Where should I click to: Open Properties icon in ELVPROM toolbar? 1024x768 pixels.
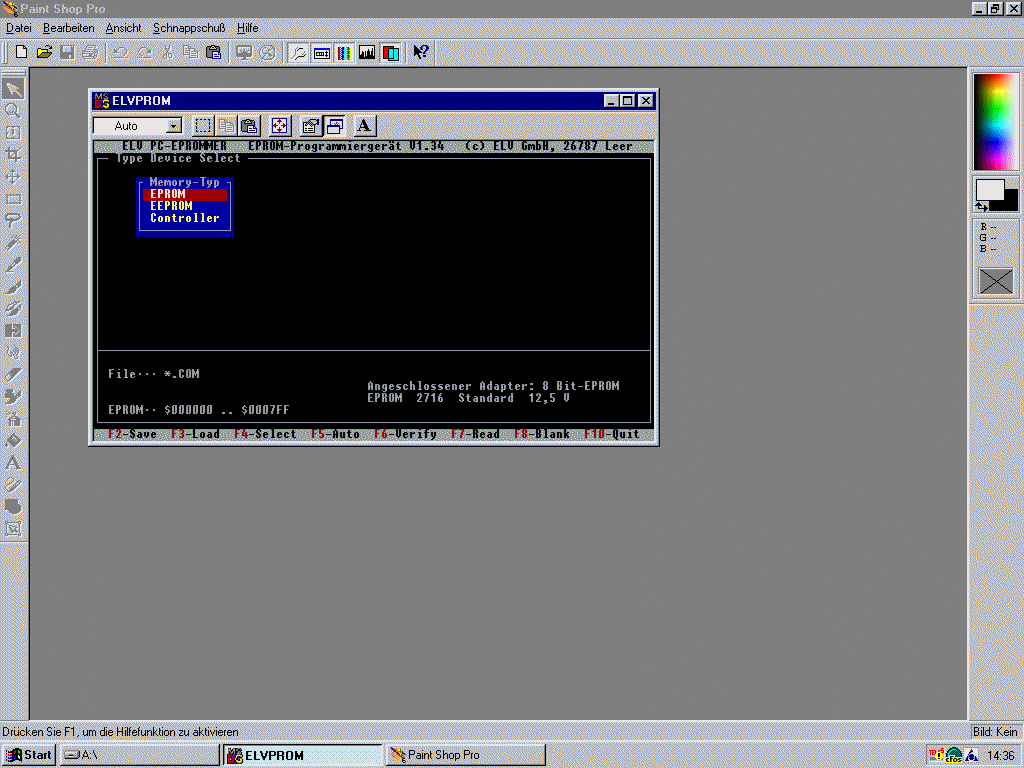pos(311,125)
